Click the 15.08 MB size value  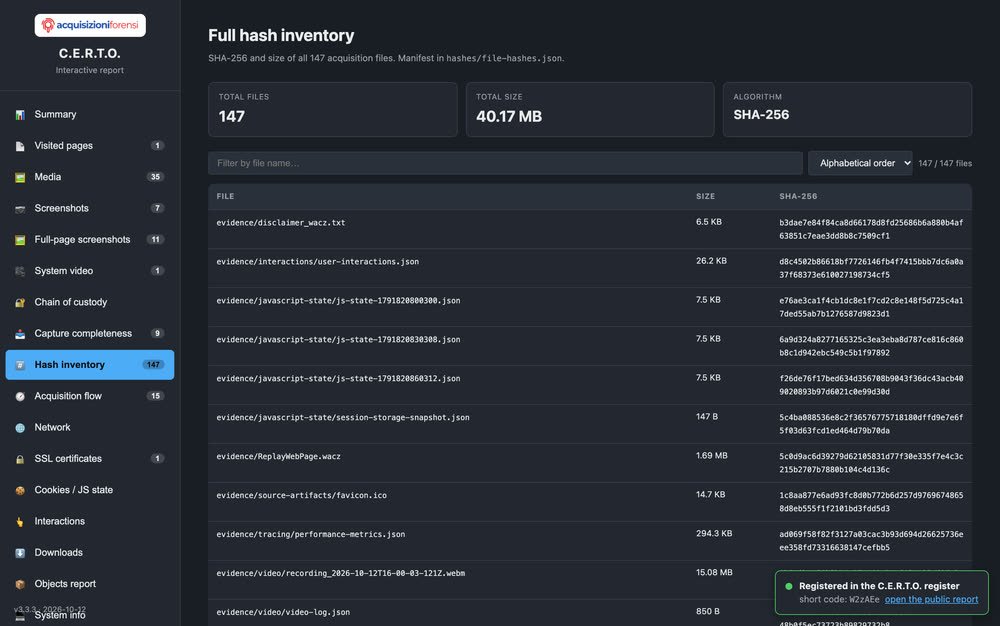tap(714, 572)
